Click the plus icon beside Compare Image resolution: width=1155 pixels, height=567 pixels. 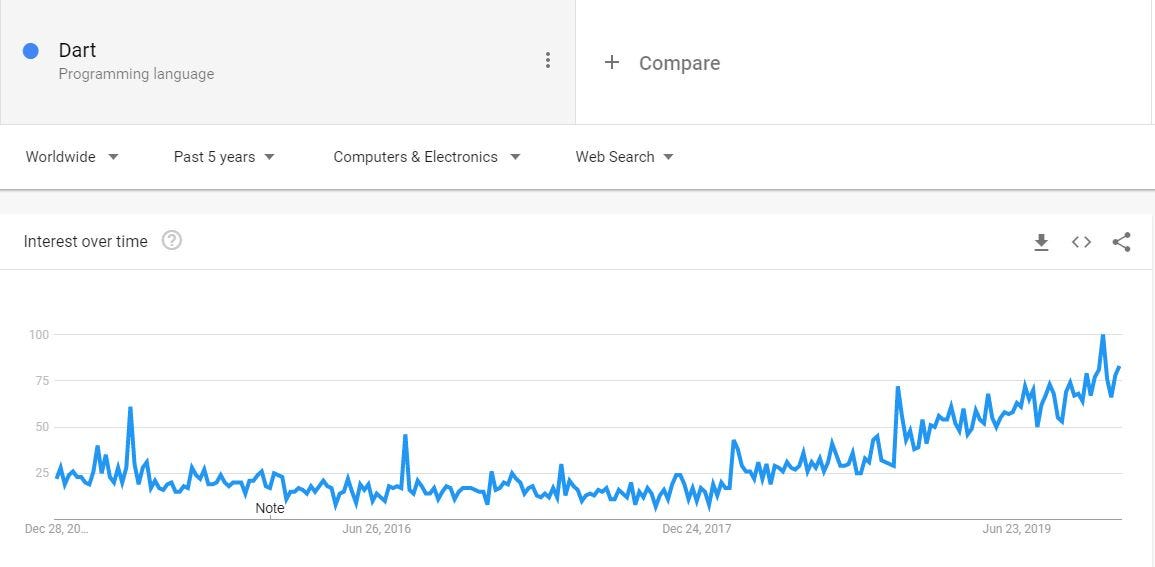[x=611, y=63]
